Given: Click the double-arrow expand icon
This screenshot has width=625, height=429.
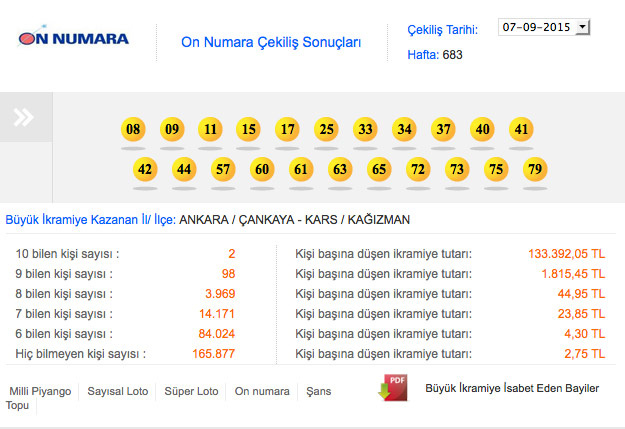Looking at the screenshot, I should [x=24, y=117].
